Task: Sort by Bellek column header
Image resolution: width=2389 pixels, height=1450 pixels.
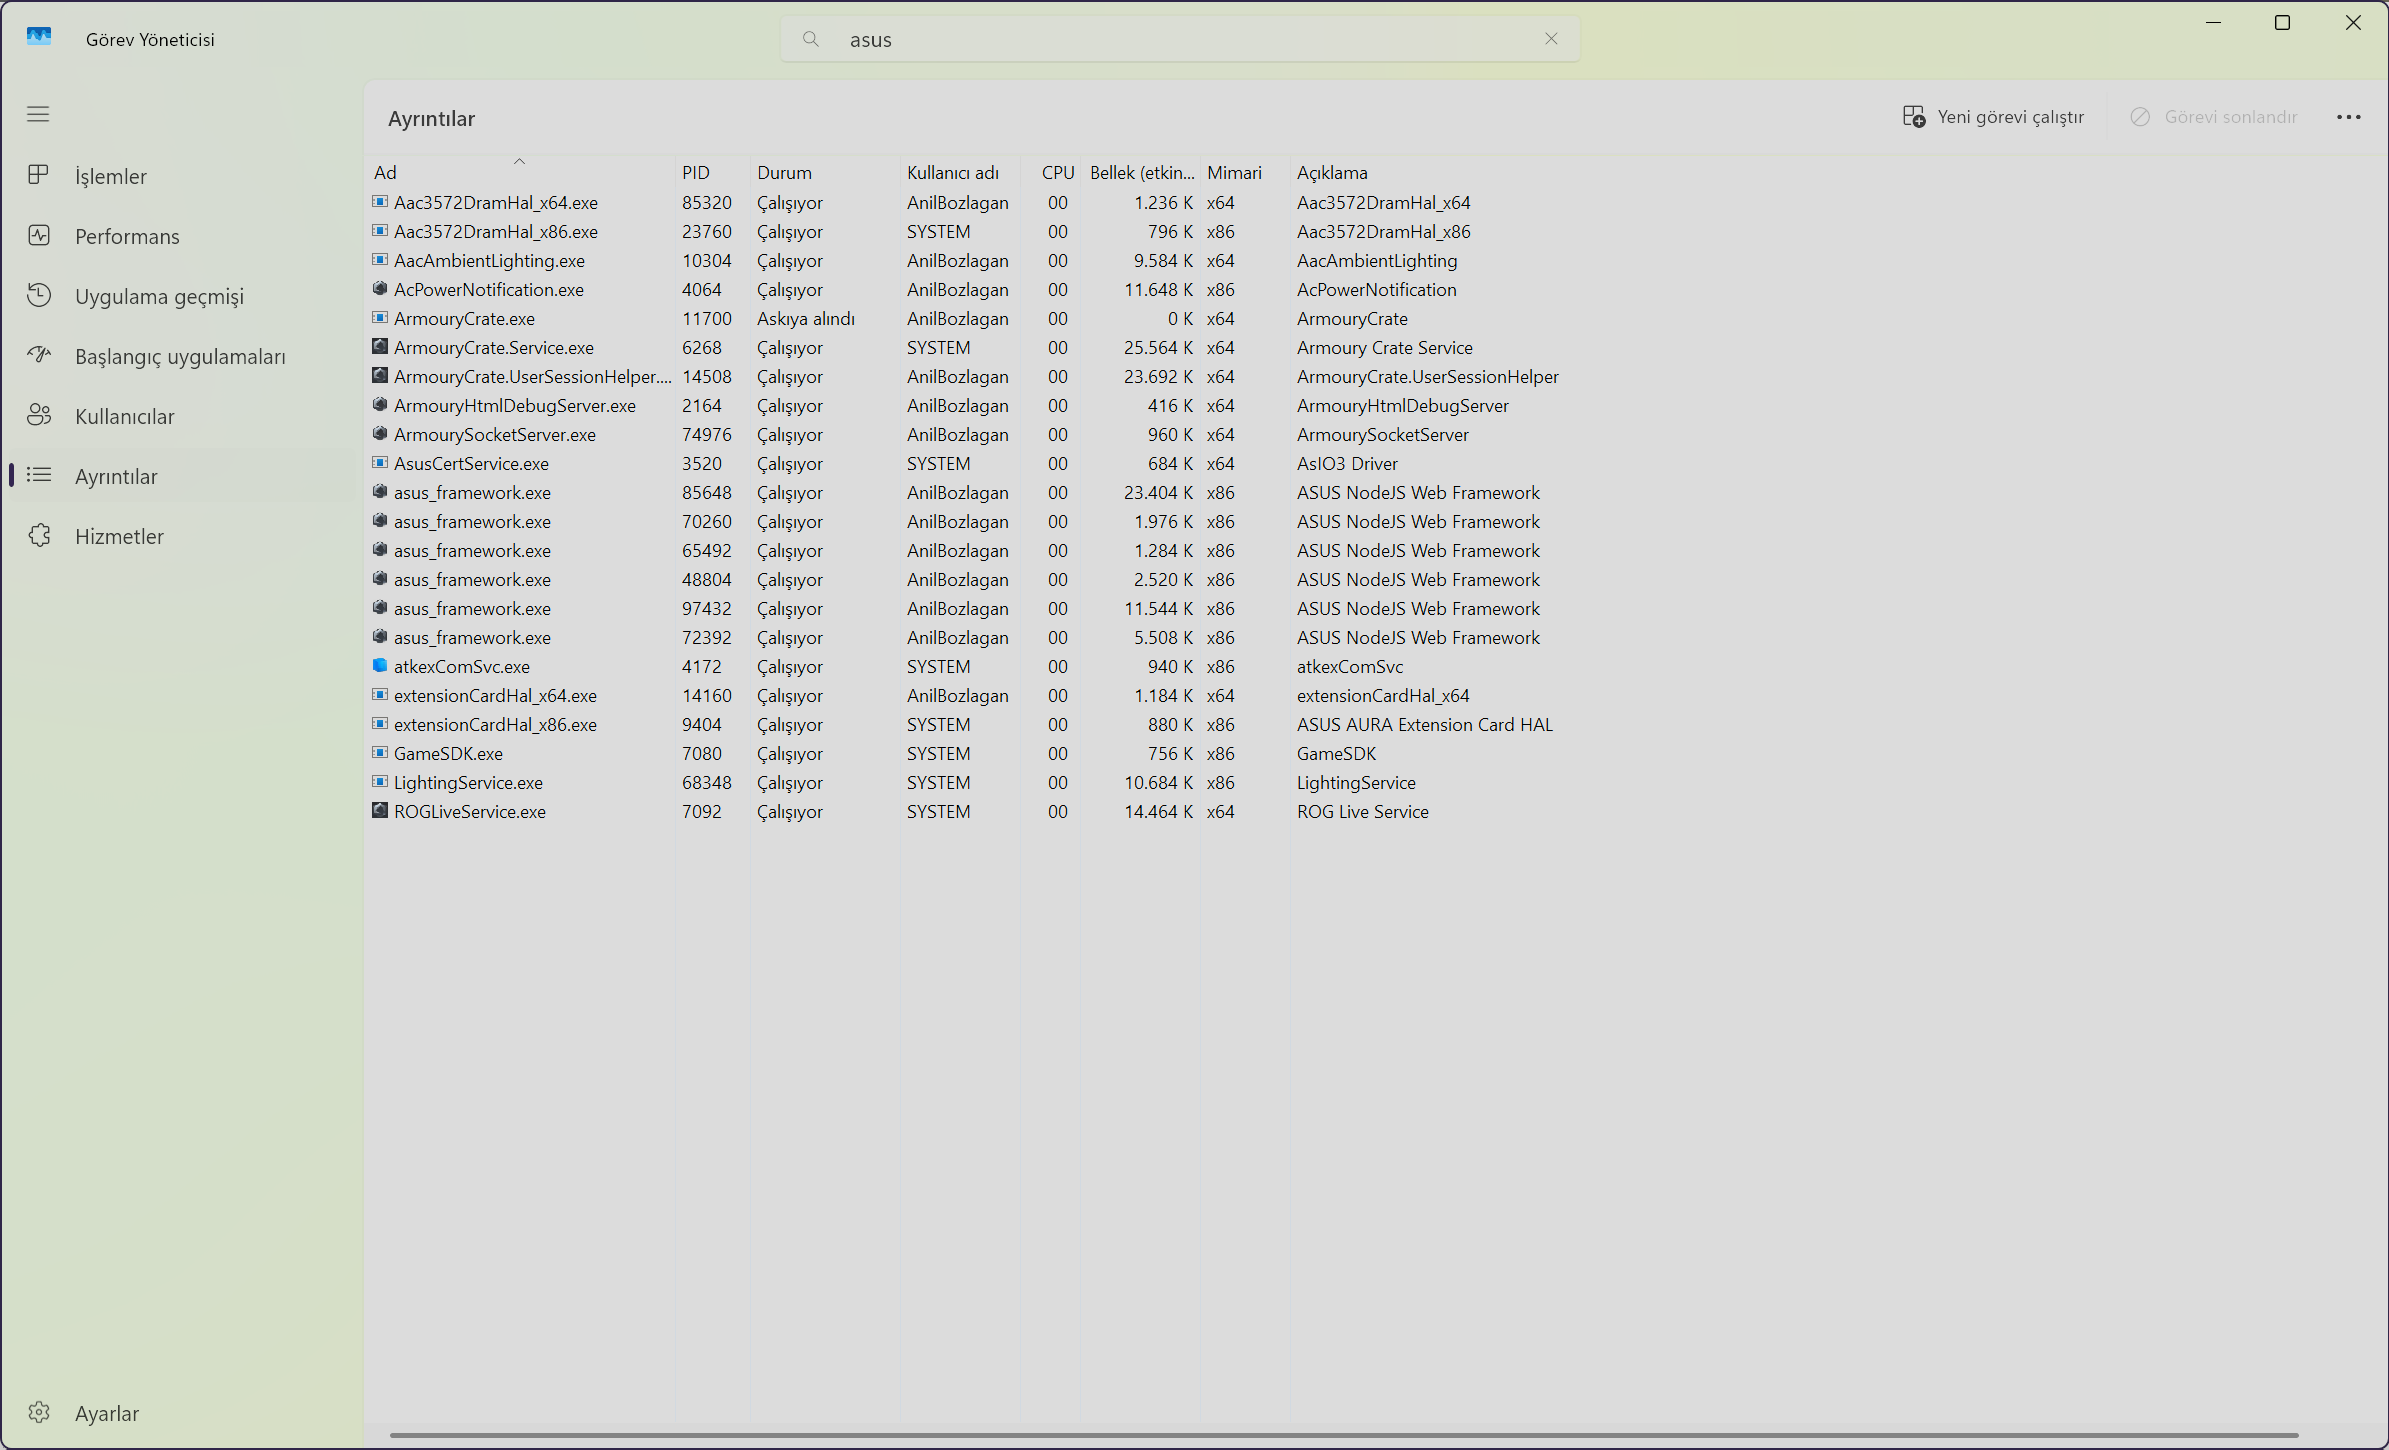Action: (x=1141, y=172)
